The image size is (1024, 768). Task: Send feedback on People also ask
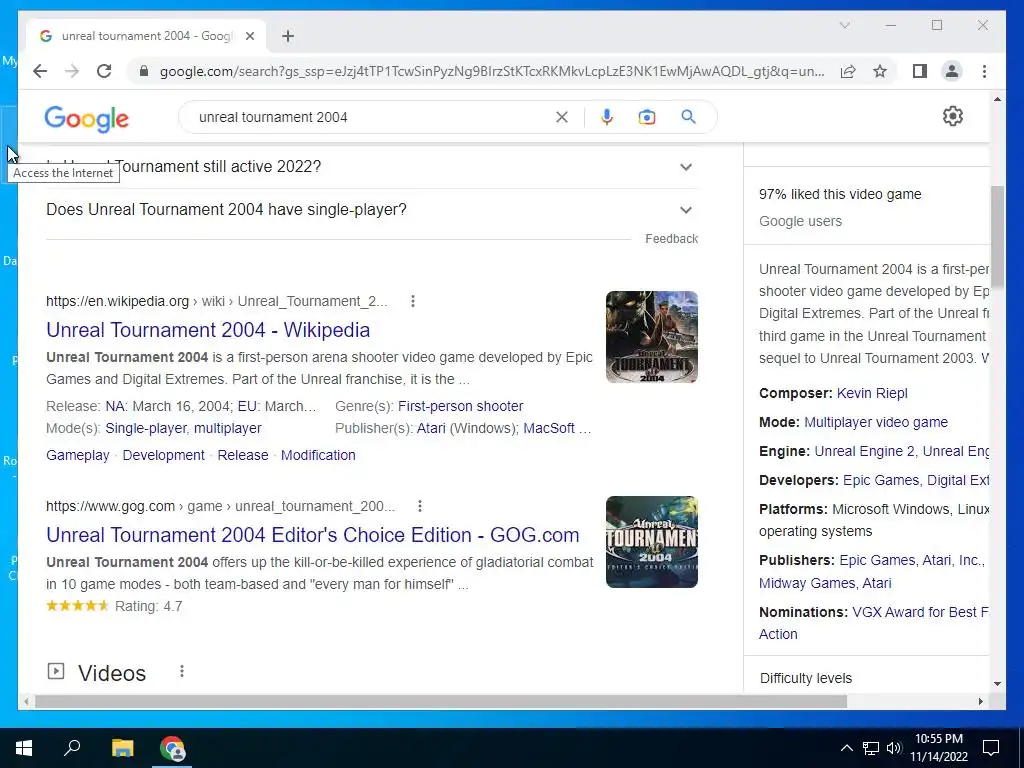click(671, 239)
